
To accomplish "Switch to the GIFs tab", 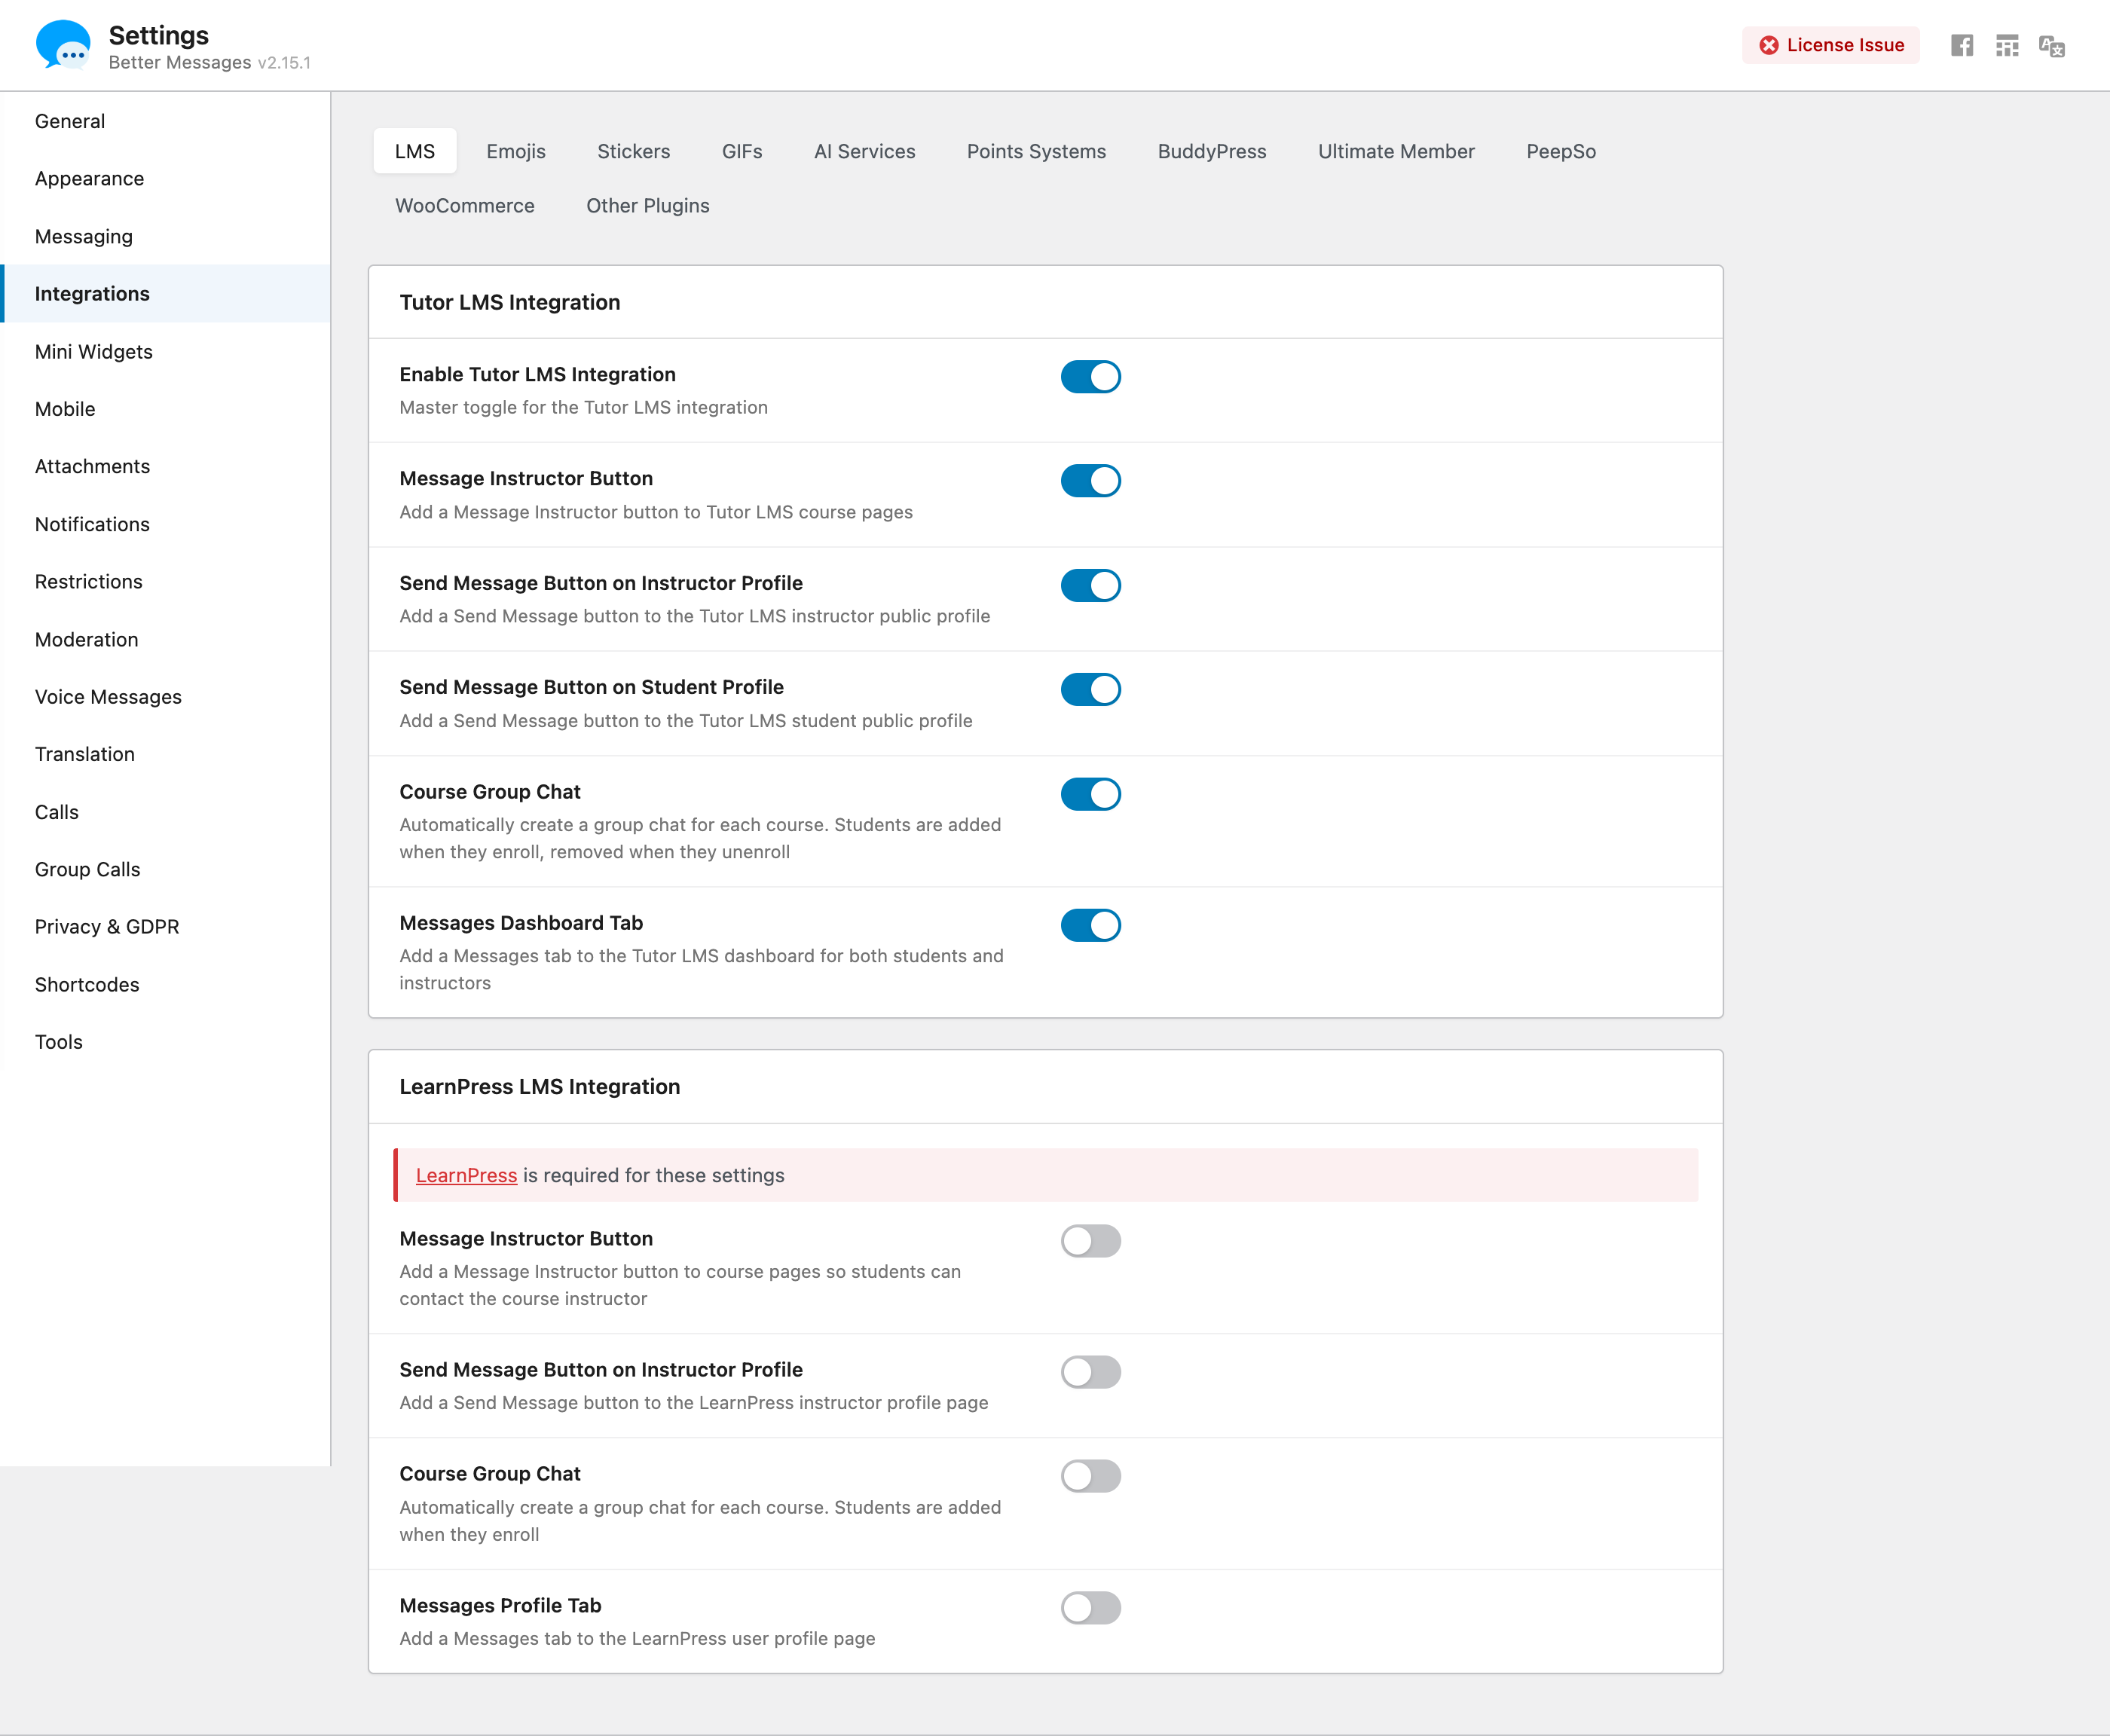I will [742, 151].
